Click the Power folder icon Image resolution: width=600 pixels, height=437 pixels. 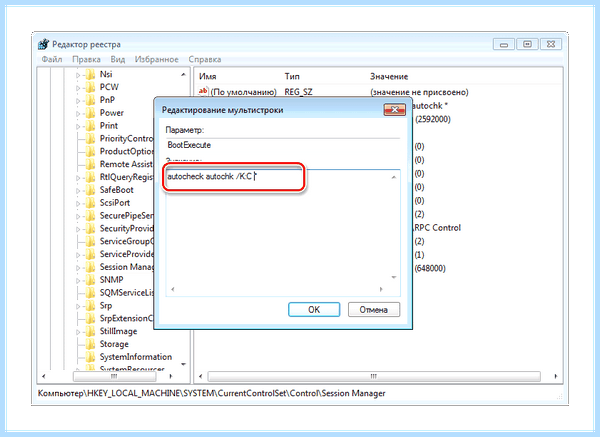90,113
